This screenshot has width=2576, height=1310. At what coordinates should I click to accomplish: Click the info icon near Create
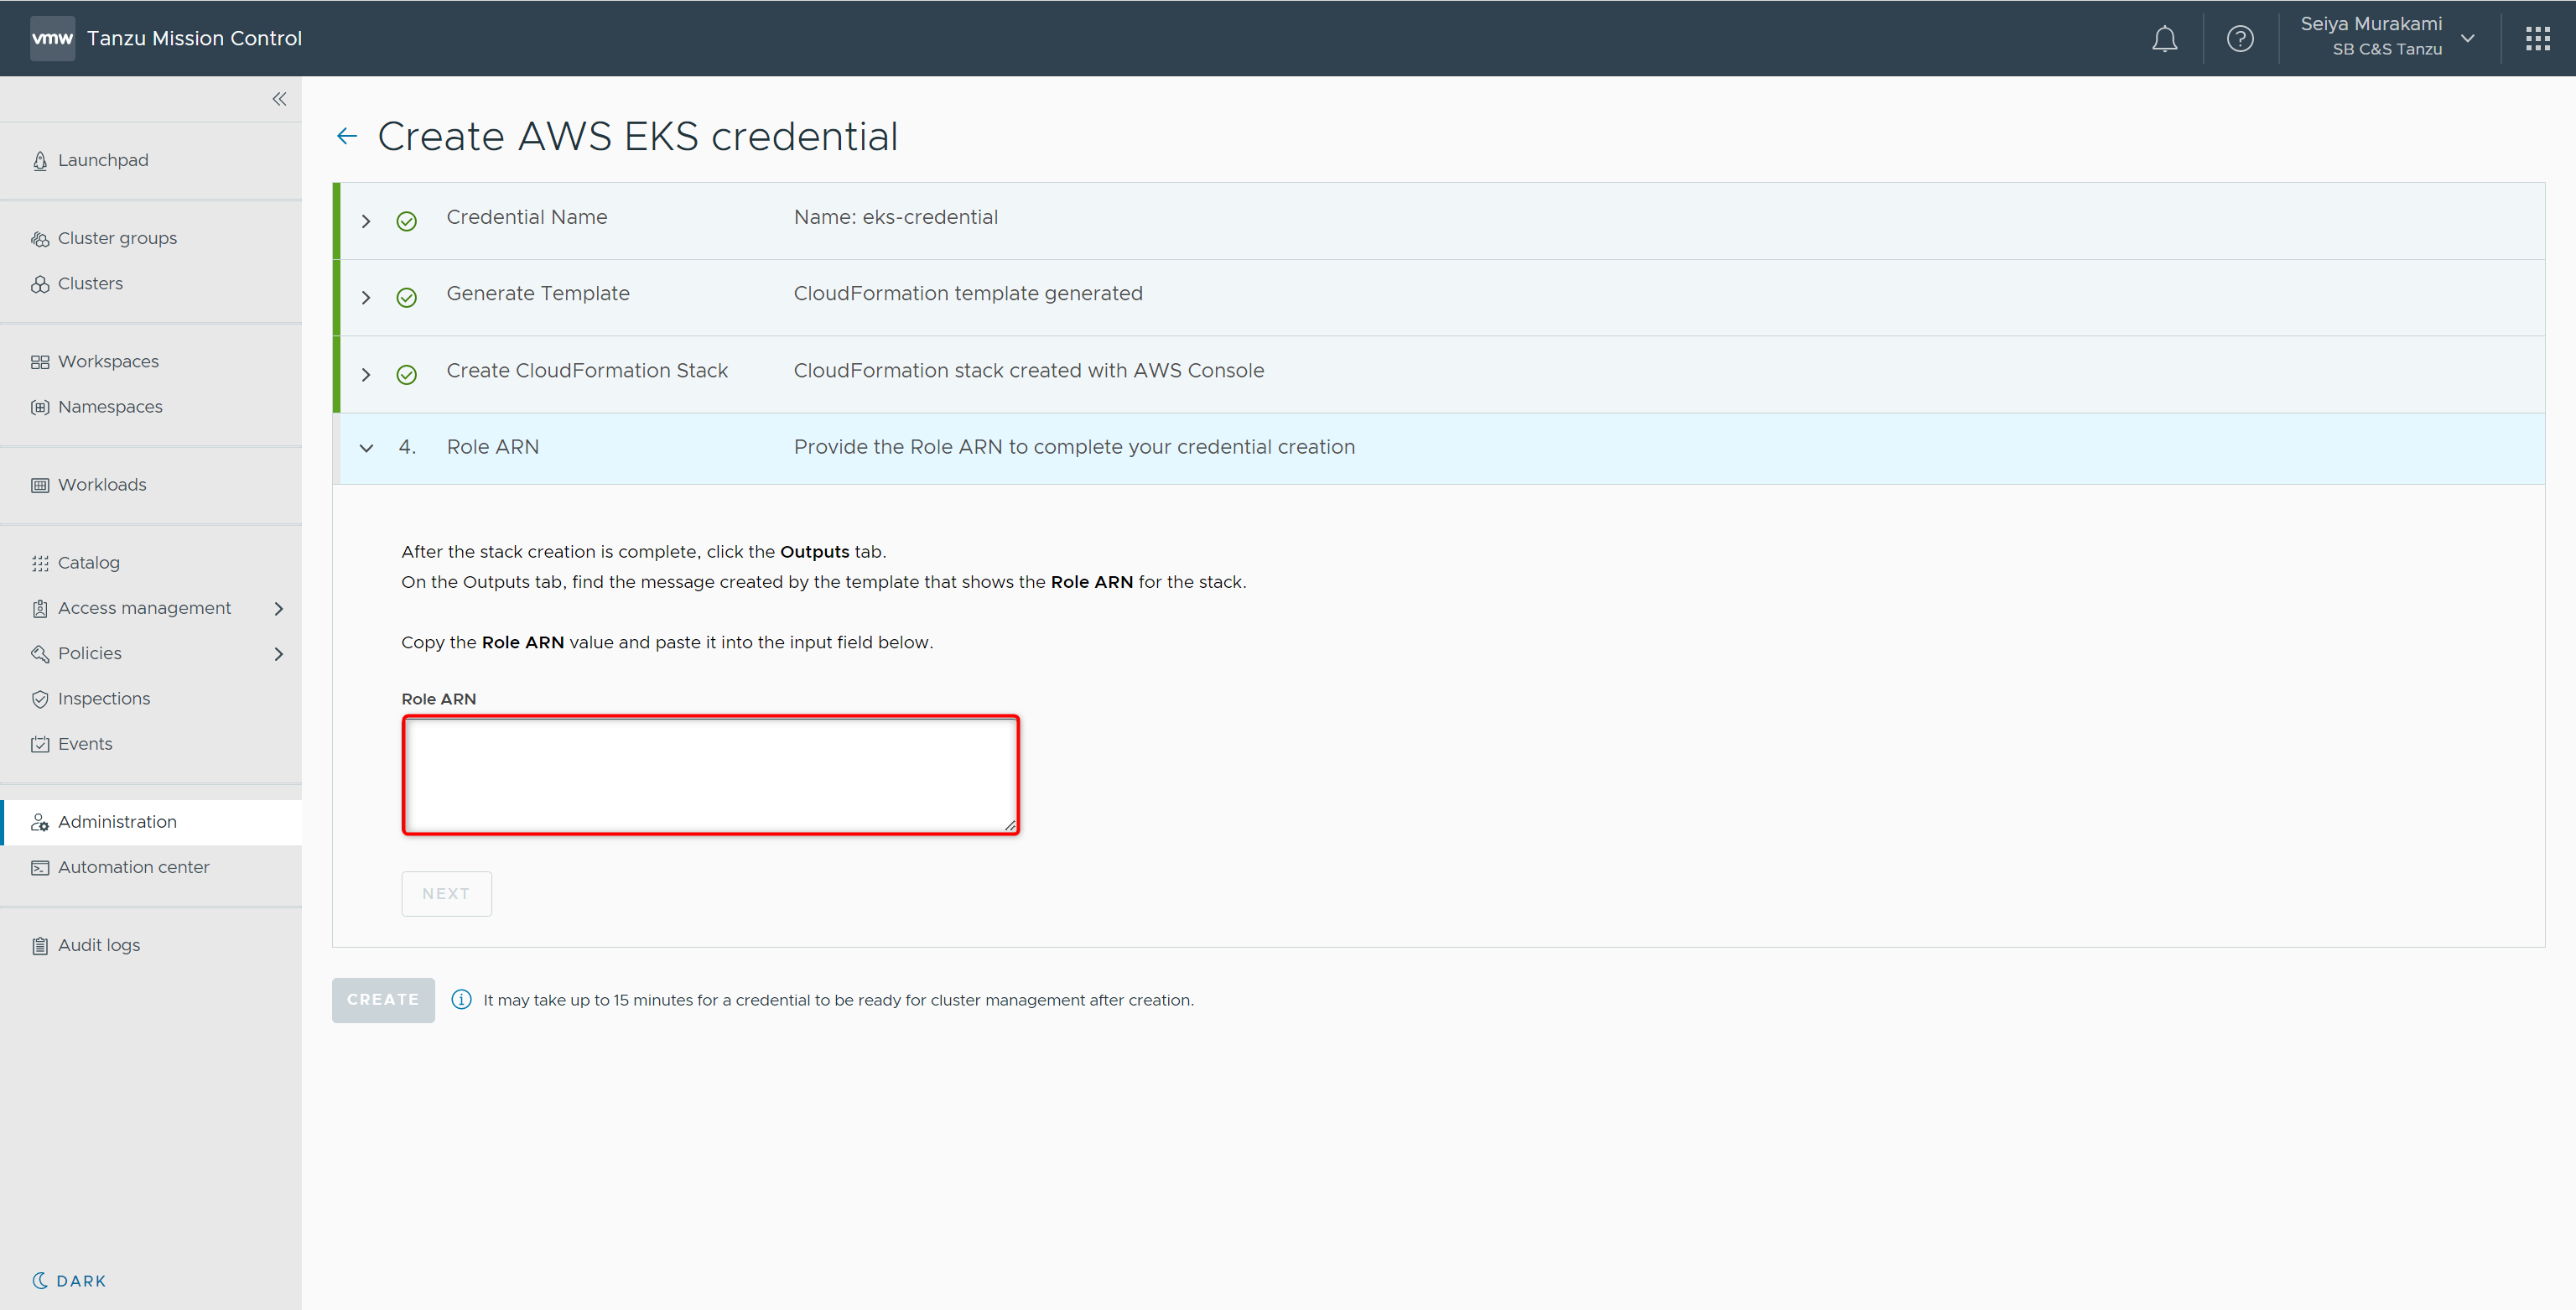click(461, 999)
